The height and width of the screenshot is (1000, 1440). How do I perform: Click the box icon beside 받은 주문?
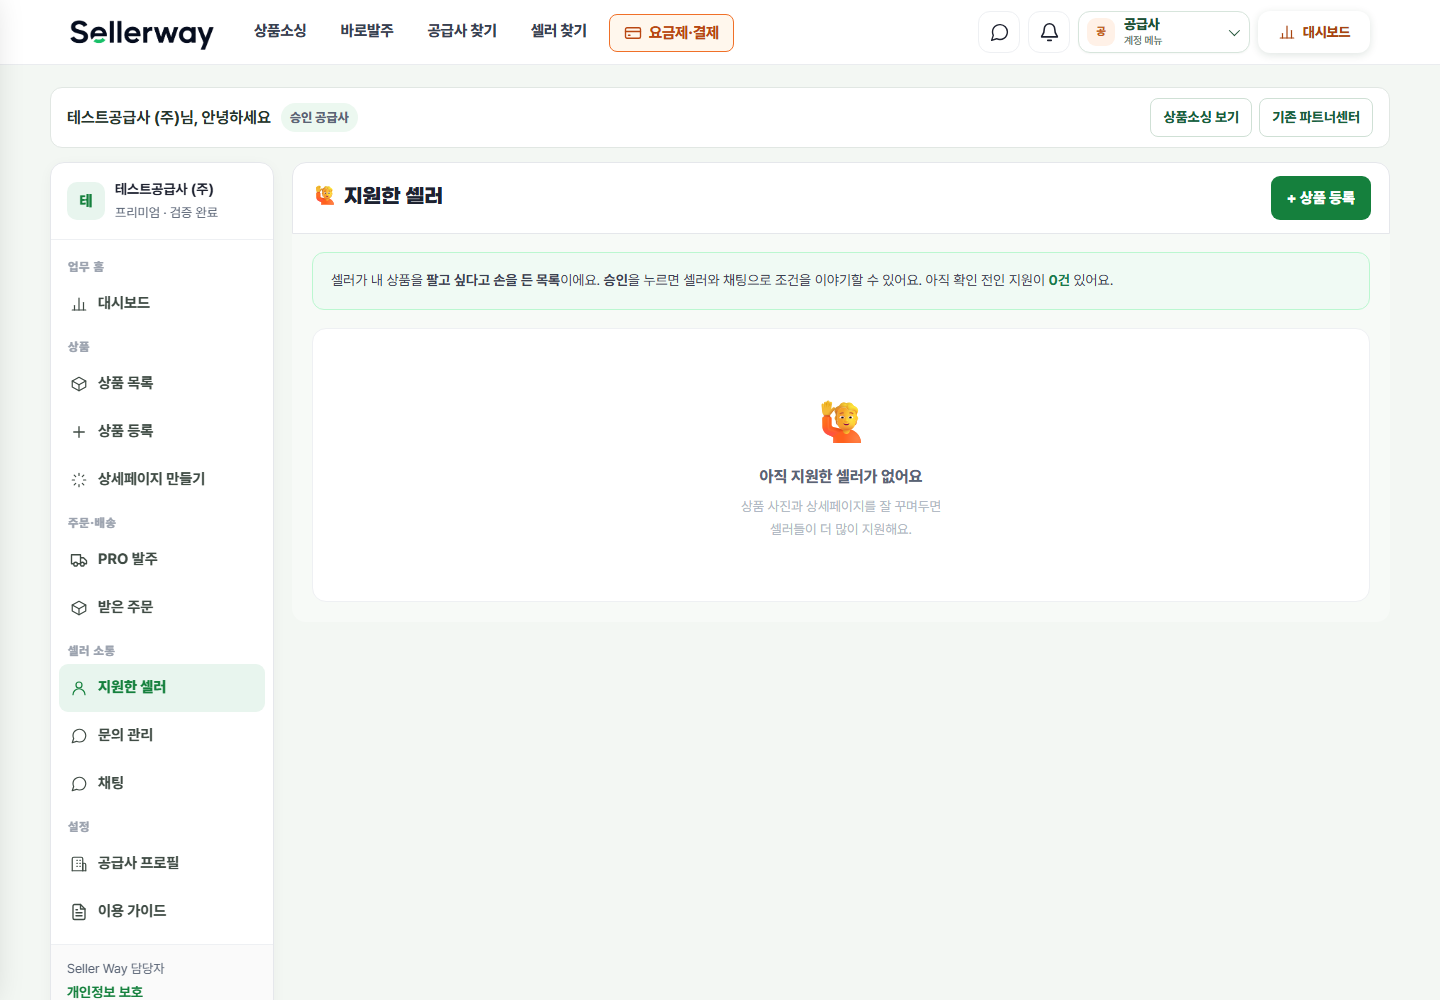[79, 608]
